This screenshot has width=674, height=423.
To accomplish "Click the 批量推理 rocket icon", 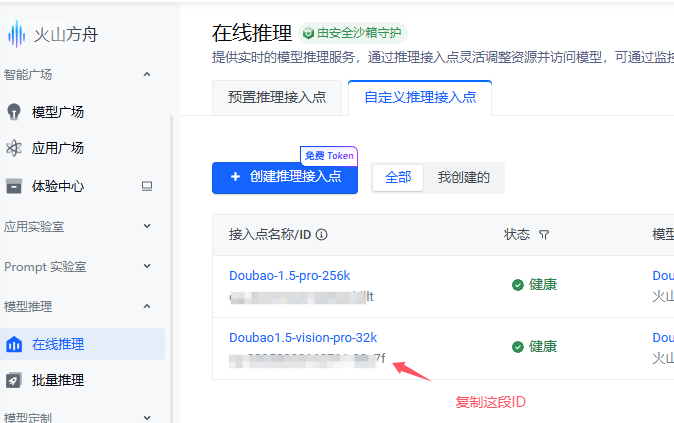I will (14, 380).
